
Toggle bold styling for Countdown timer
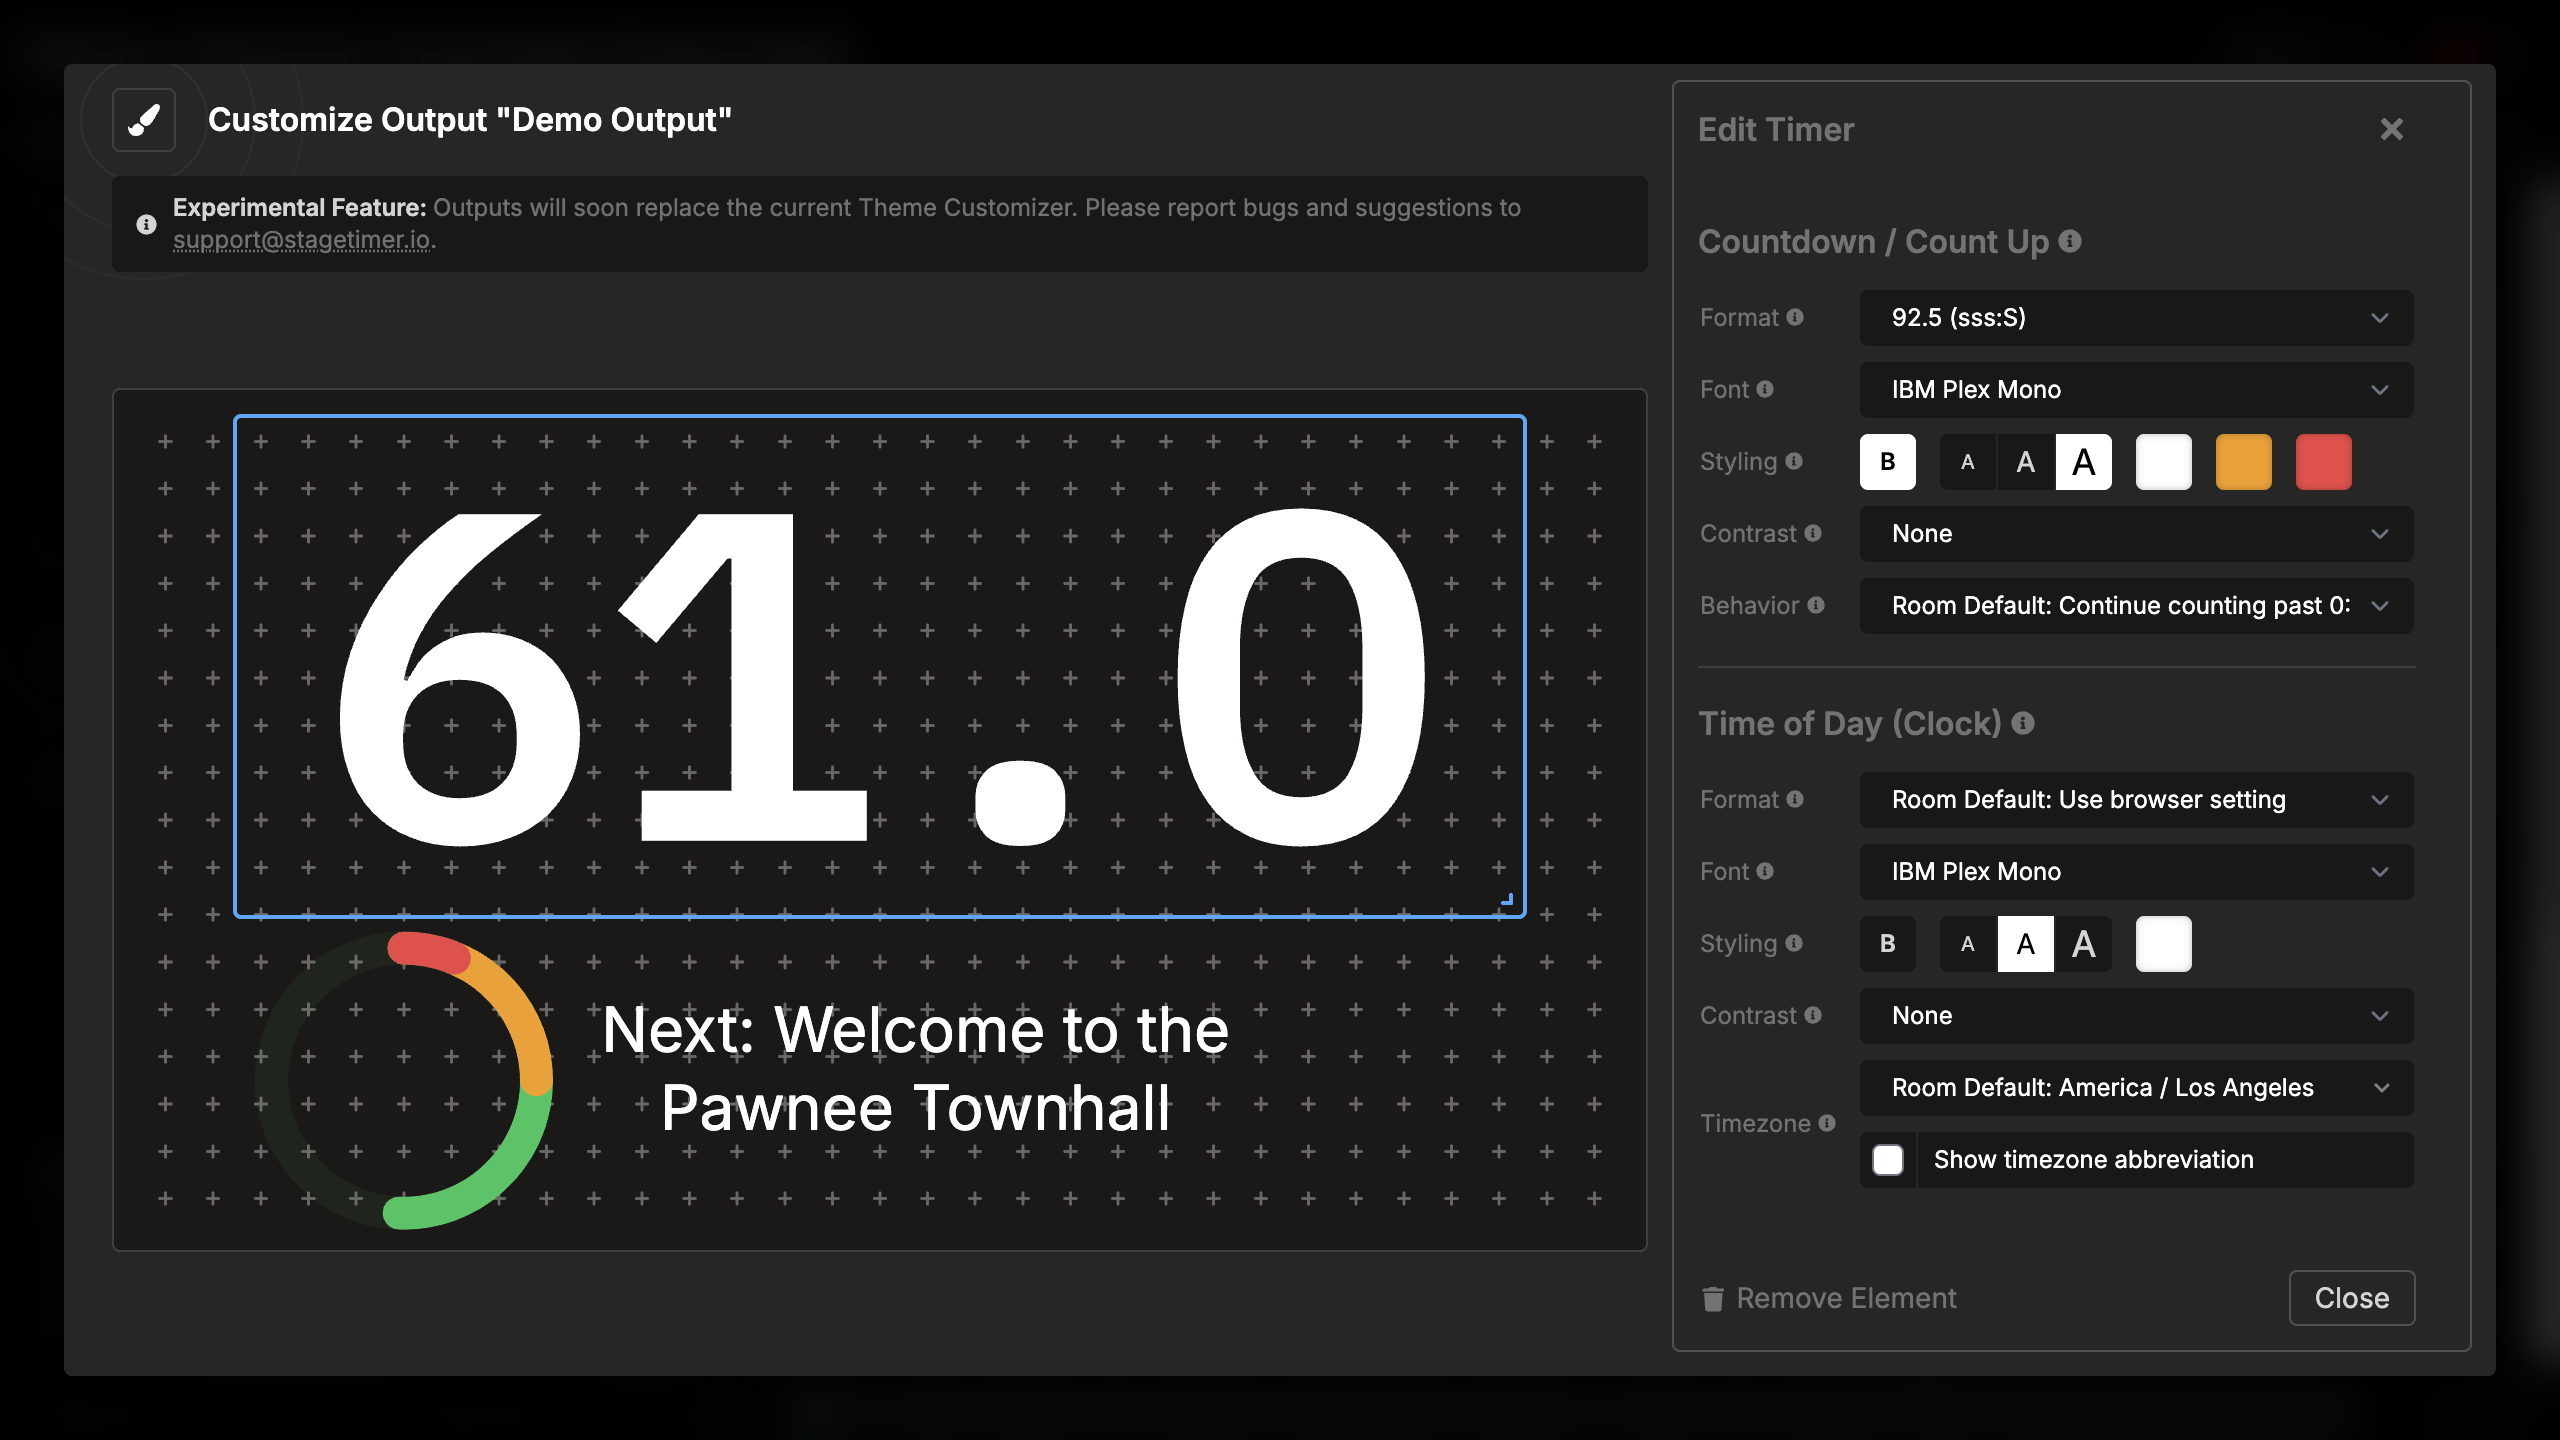pos(1887,462)
